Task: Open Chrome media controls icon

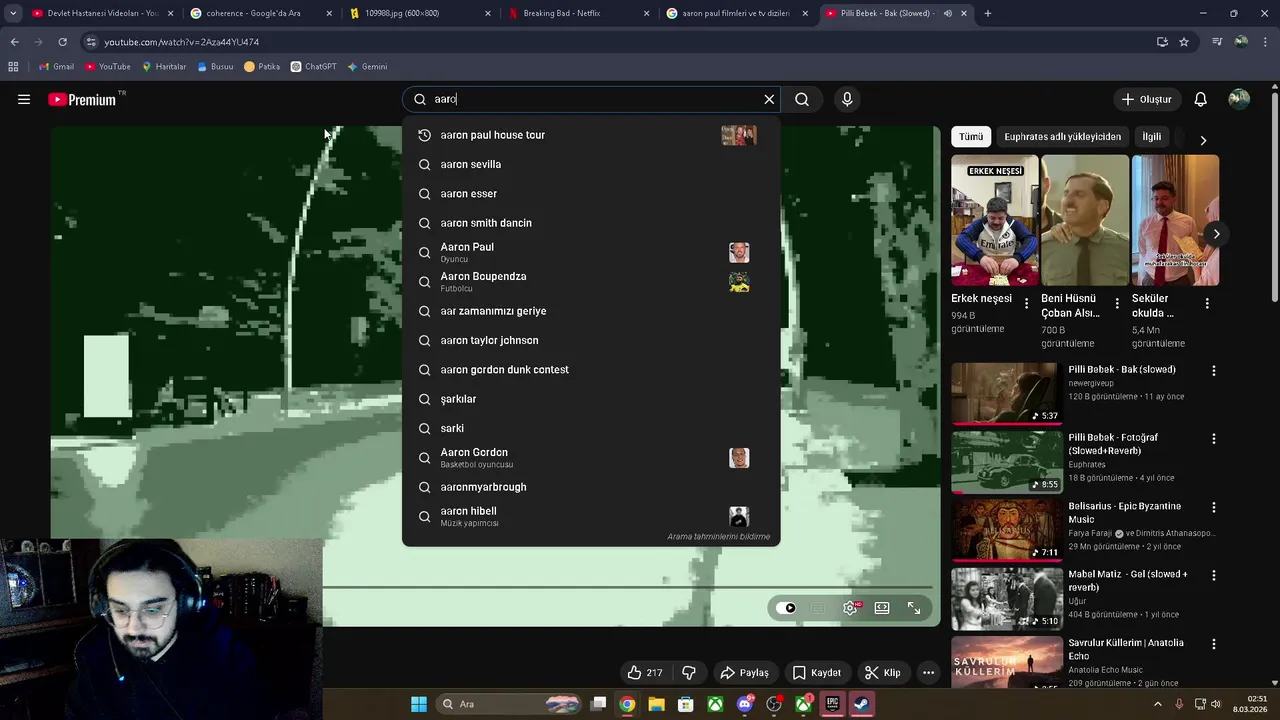Action: pos(1216,42)
